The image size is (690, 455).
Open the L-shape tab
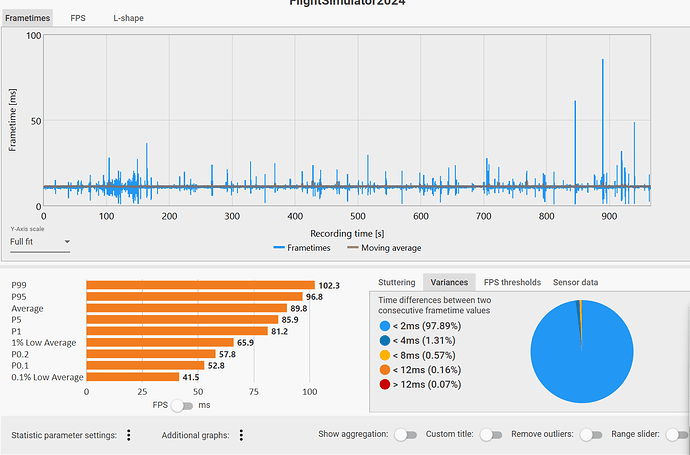[x=125, y=18]
